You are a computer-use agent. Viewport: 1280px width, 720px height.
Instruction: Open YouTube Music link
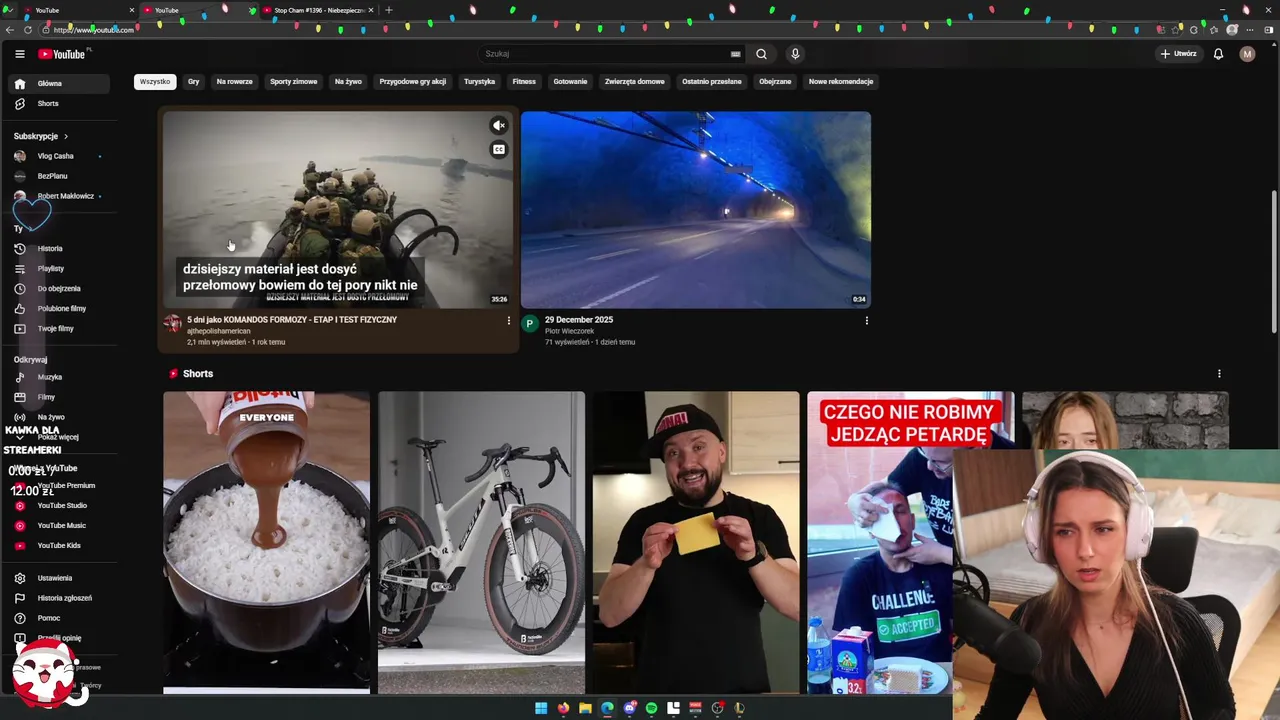click(x=60, y=526)
